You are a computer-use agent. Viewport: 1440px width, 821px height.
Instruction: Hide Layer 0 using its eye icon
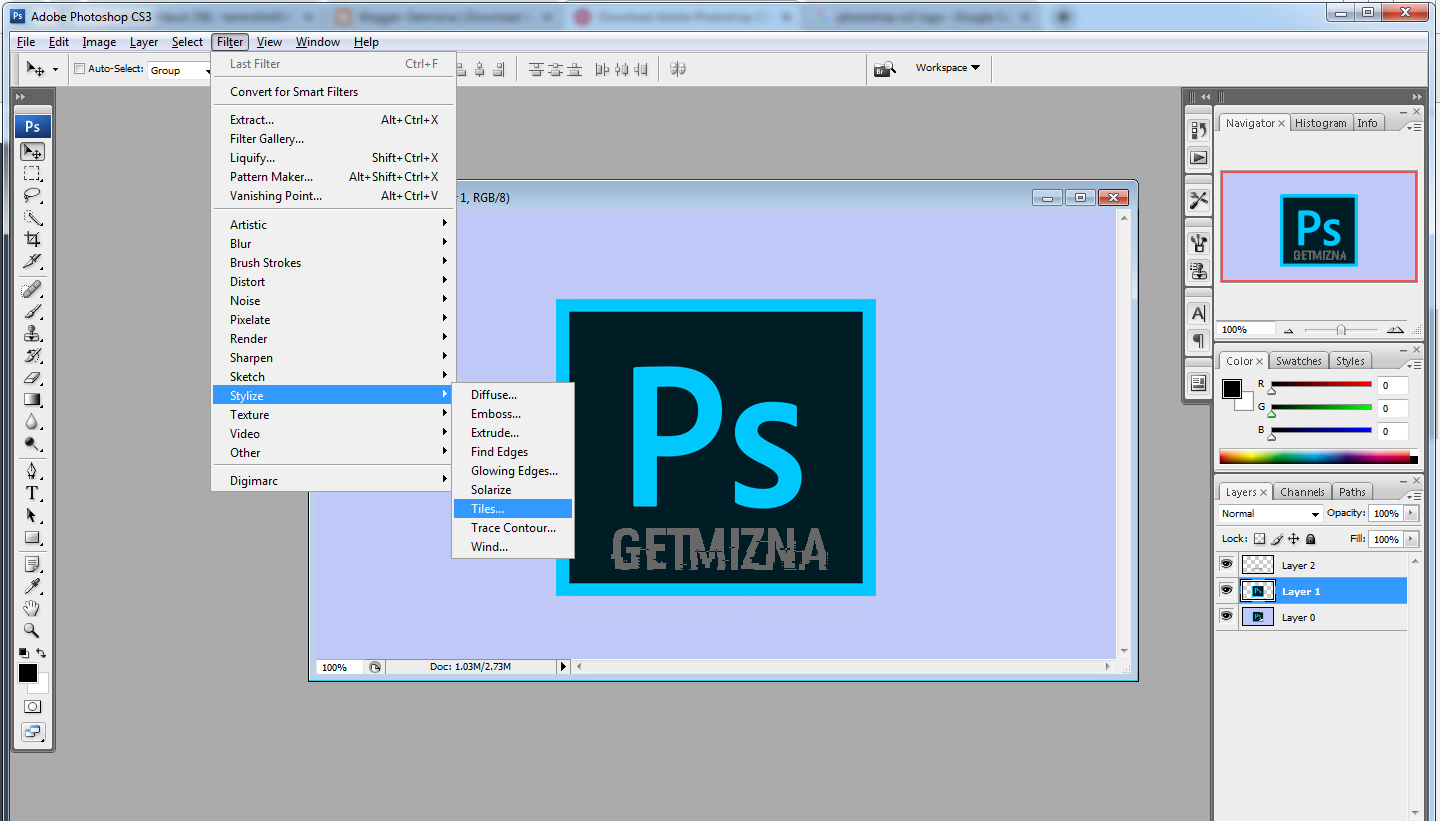pos(1226,617)
